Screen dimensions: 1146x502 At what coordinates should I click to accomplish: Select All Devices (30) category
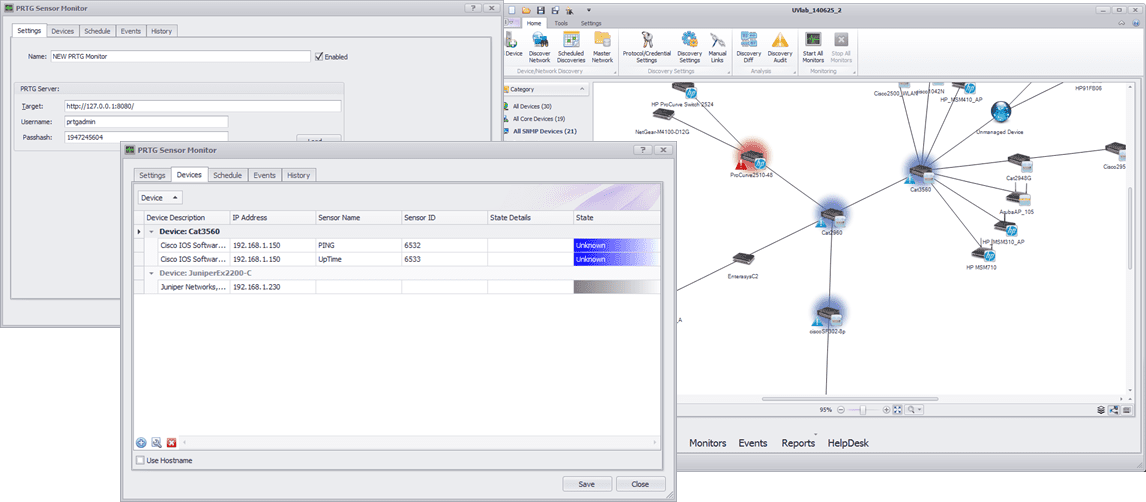[531, 107]
